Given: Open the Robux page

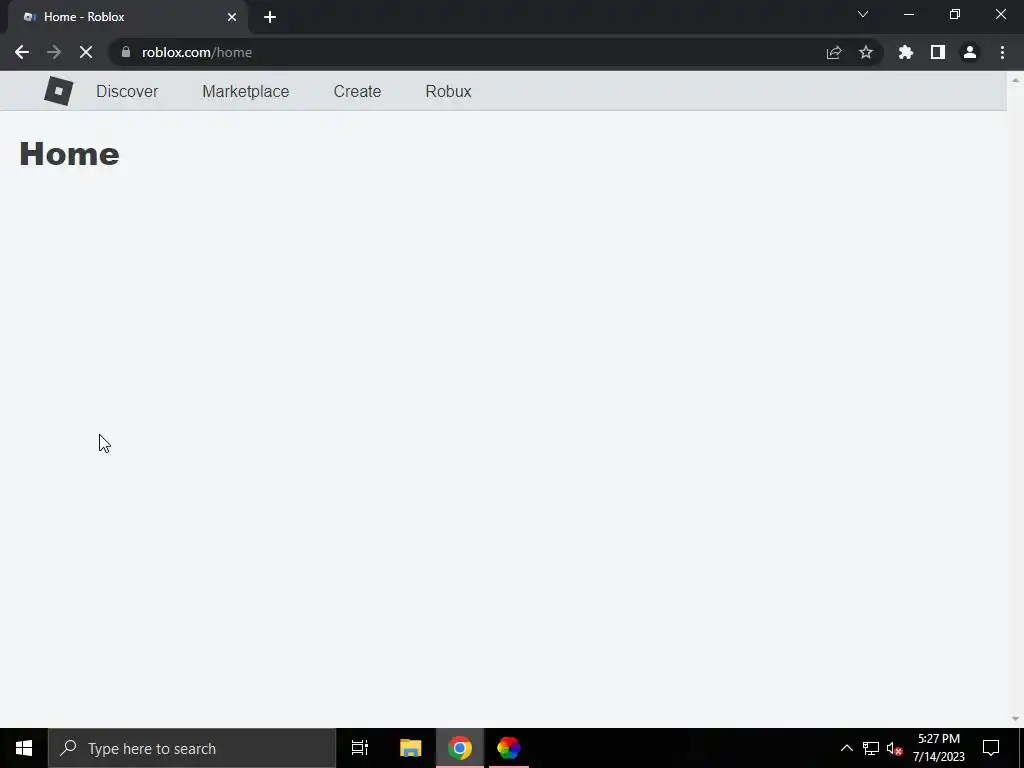Looking at the screenshot, I should point(448,91).
